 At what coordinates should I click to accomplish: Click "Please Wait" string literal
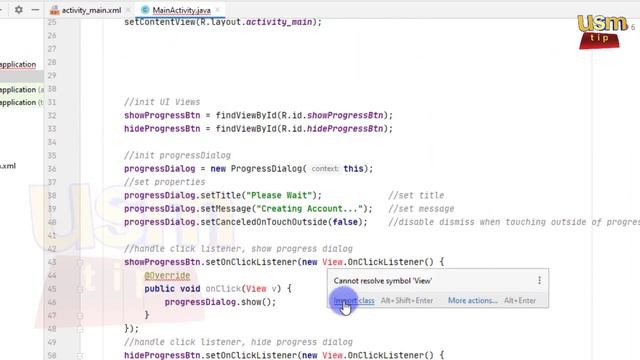point(279,195)
